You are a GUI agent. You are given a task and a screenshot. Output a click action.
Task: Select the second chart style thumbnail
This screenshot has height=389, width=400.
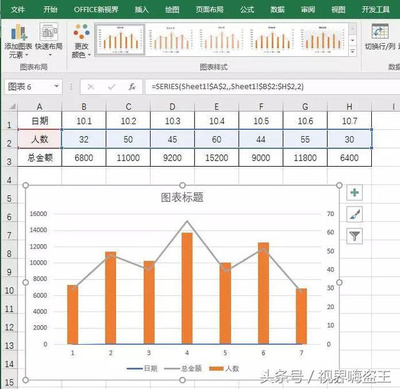click(x=170, y=39)
